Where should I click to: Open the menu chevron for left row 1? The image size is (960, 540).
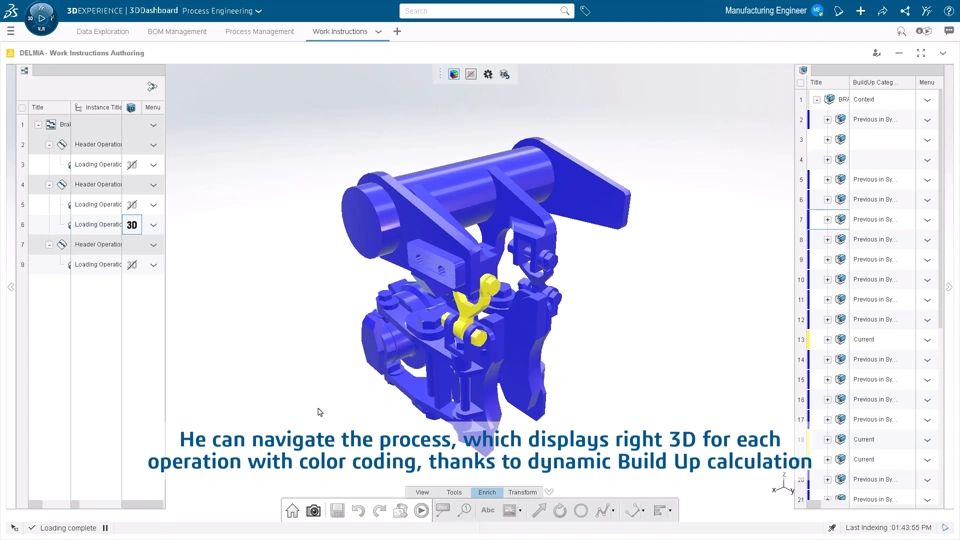point(153,125)
